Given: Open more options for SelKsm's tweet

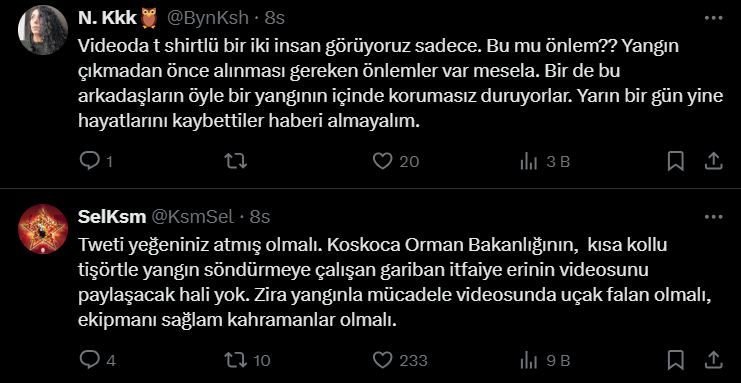Looking at the screenshot, I should 714,217.
